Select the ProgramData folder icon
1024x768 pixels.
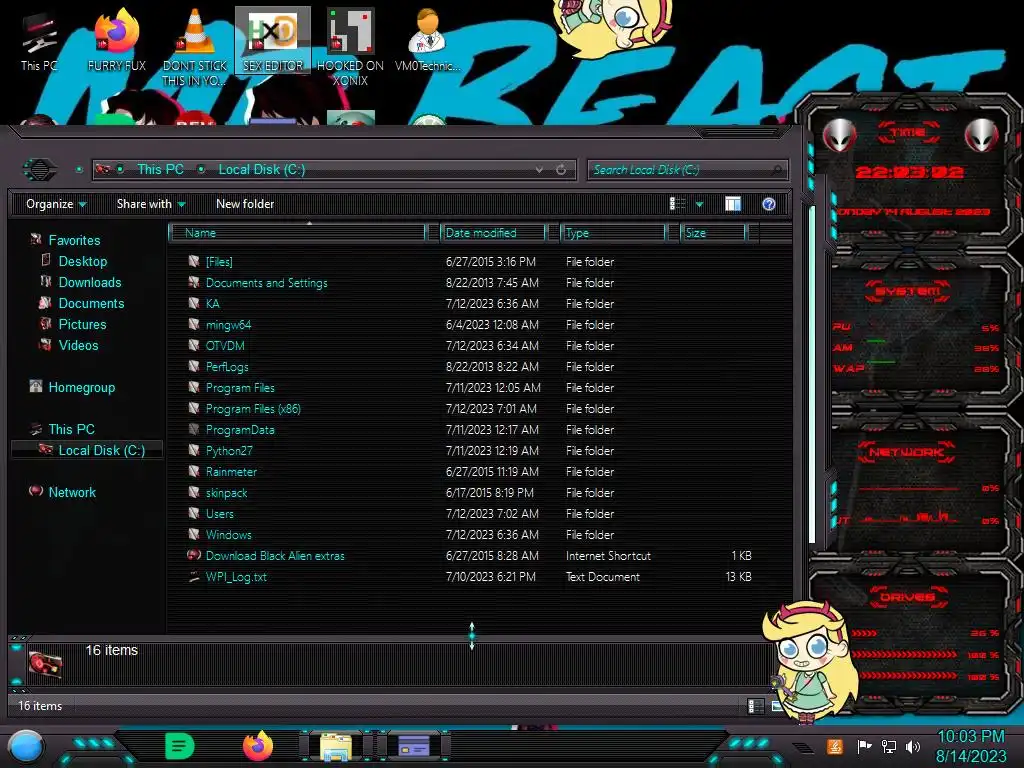click(x=194, y=429)
